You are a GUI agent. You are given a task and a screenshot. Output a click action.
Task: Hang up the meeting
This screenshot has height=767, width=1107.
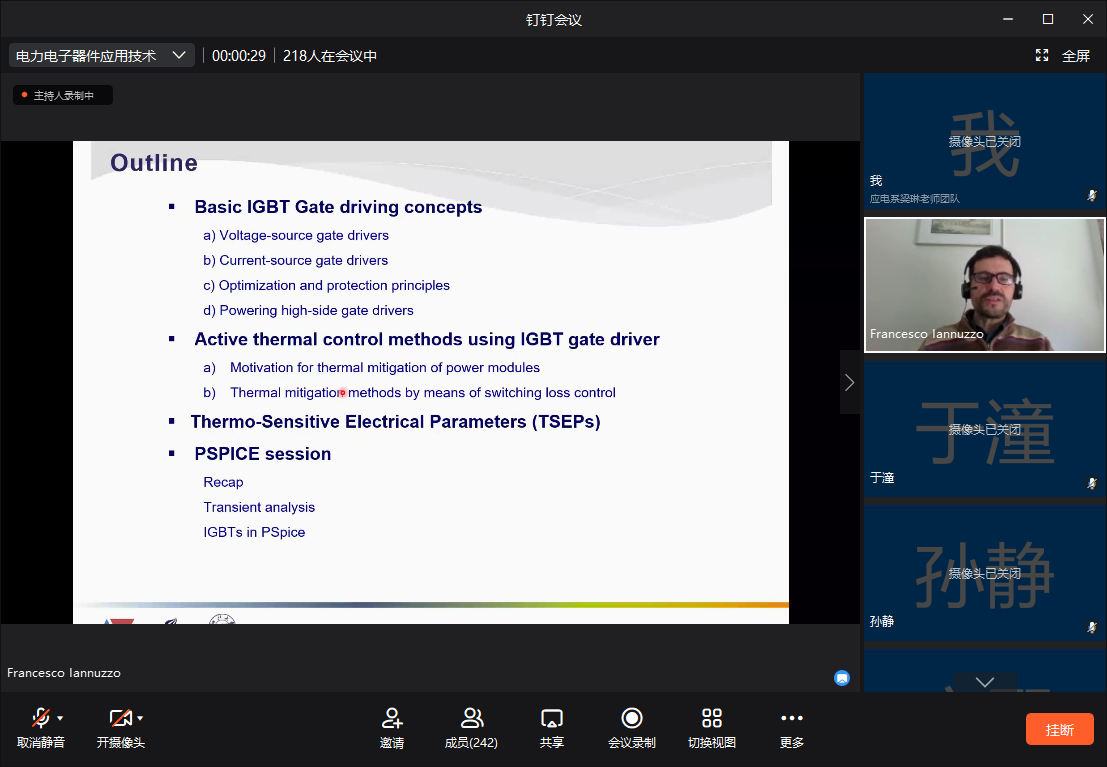pos(1059,729)
